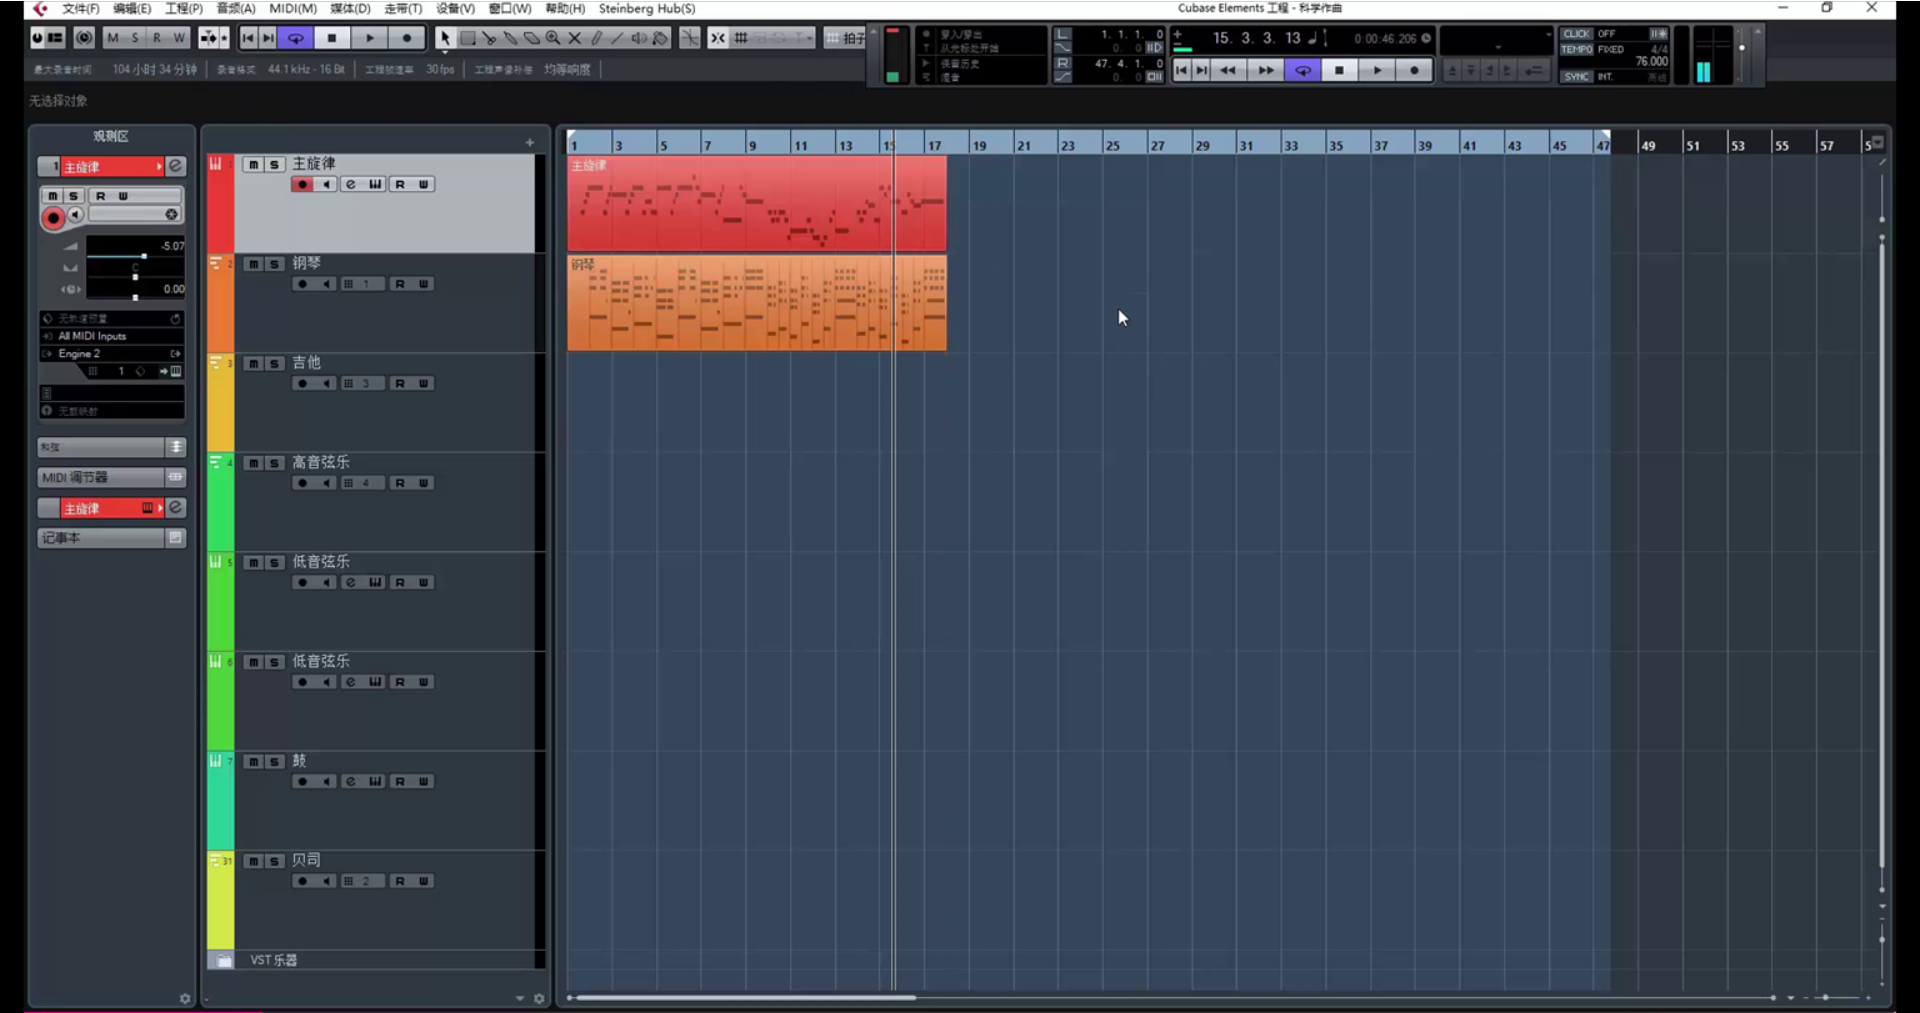Click Rewind in the transport panel
1920x1013 pixels.
[1228, 70]
